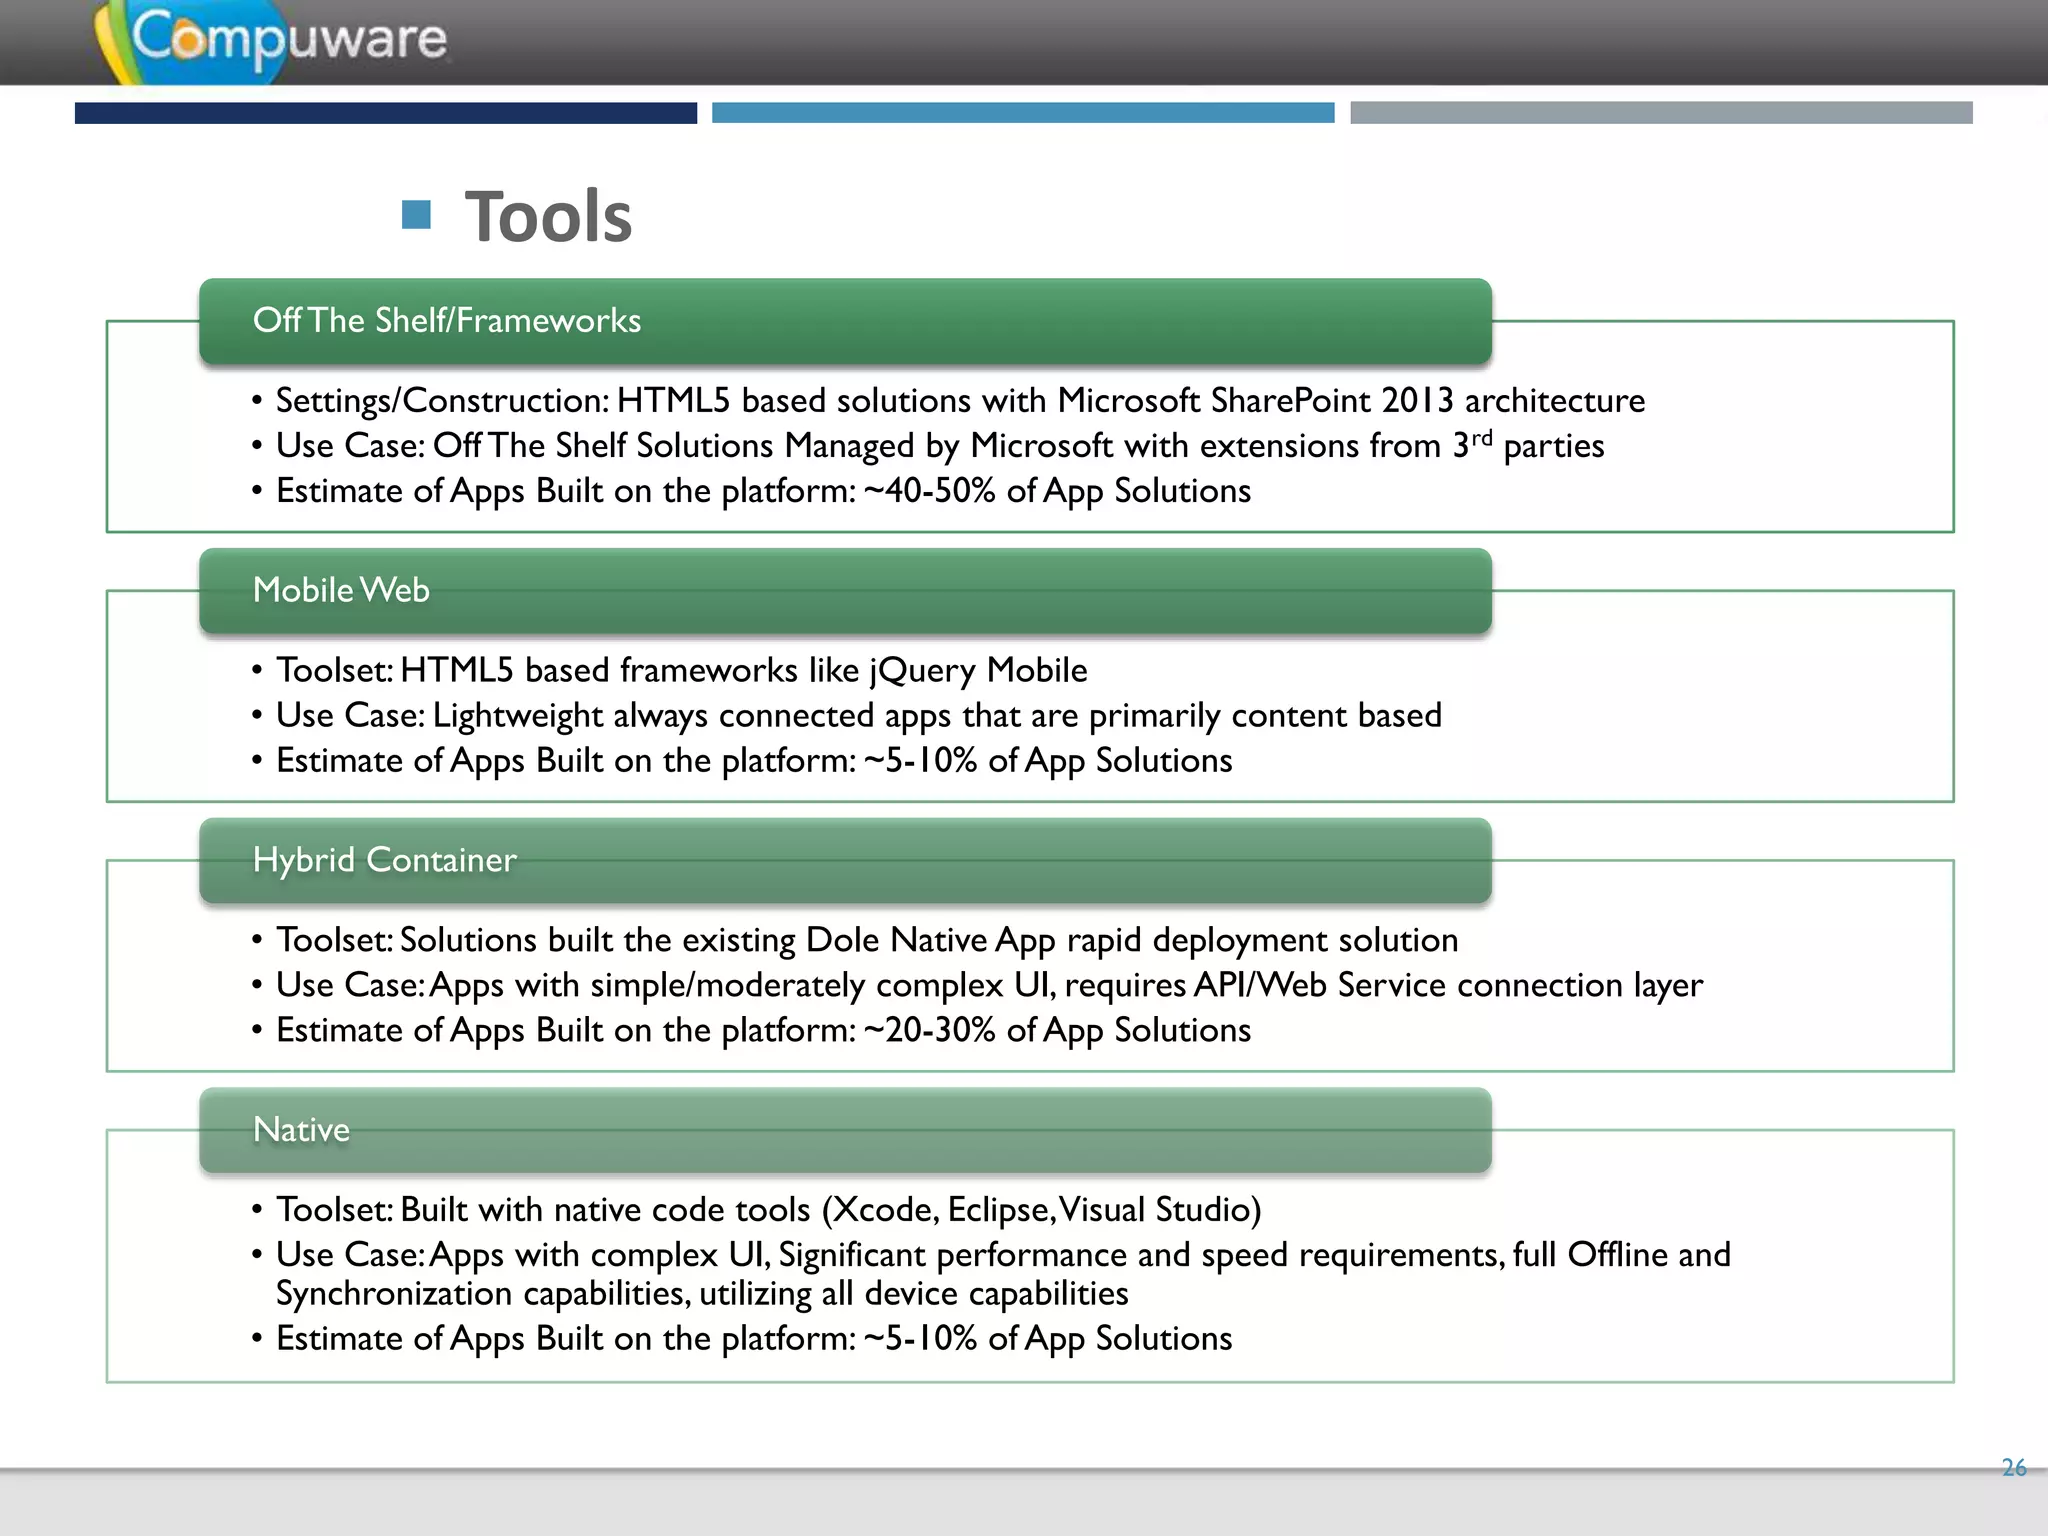Click the Xcode, Eclipse, Visual Studio line
This screenshot has height=1536, width=2048.
756,1210
